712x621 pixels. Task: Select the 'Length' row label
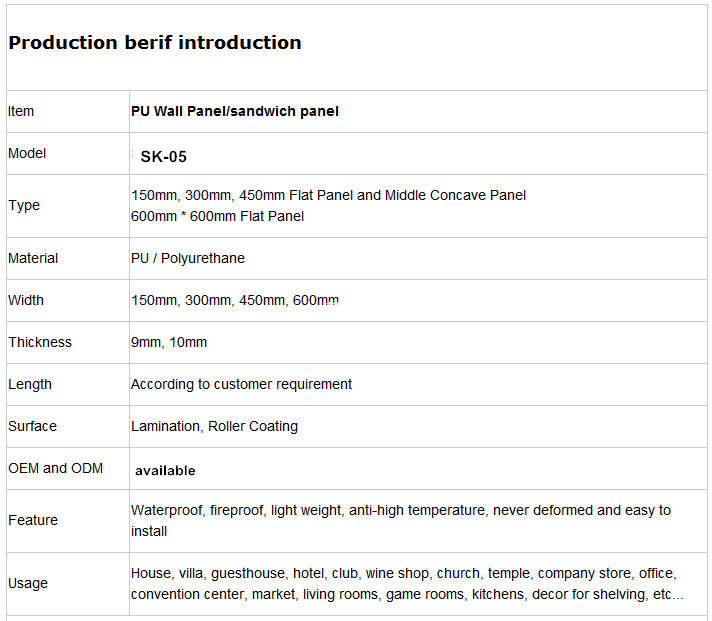coord(30,384)
